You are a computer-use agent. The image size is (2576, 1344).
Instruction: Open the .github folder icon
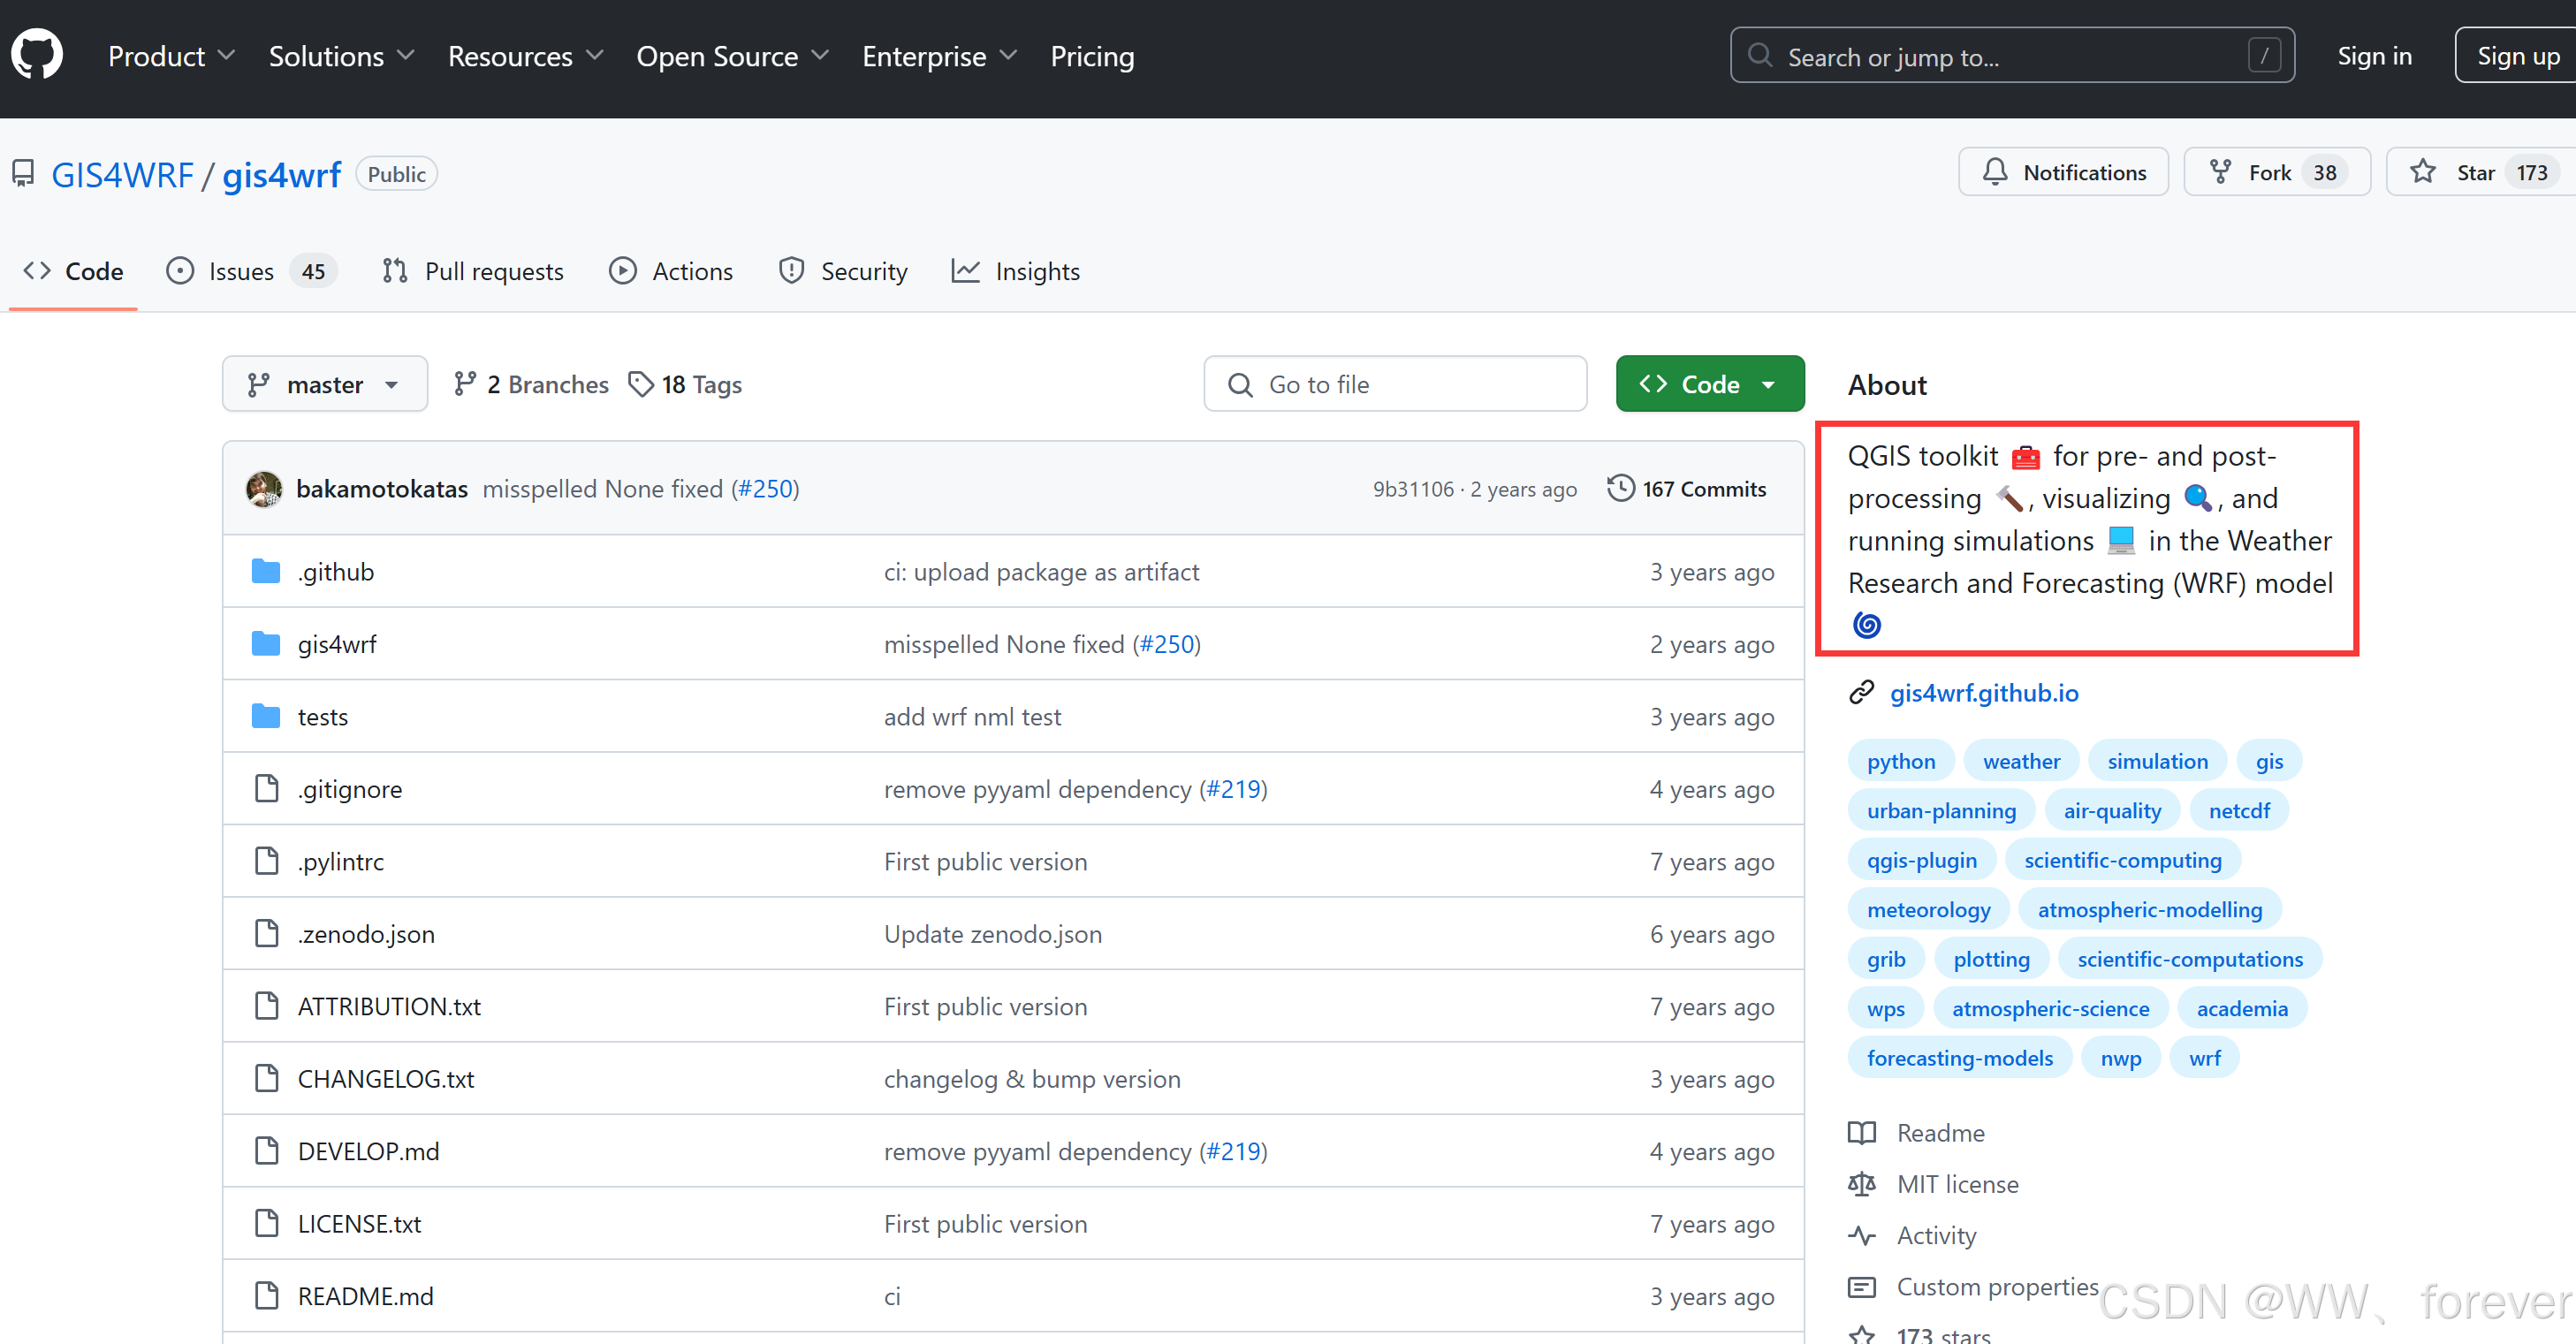tap(266, 571)
